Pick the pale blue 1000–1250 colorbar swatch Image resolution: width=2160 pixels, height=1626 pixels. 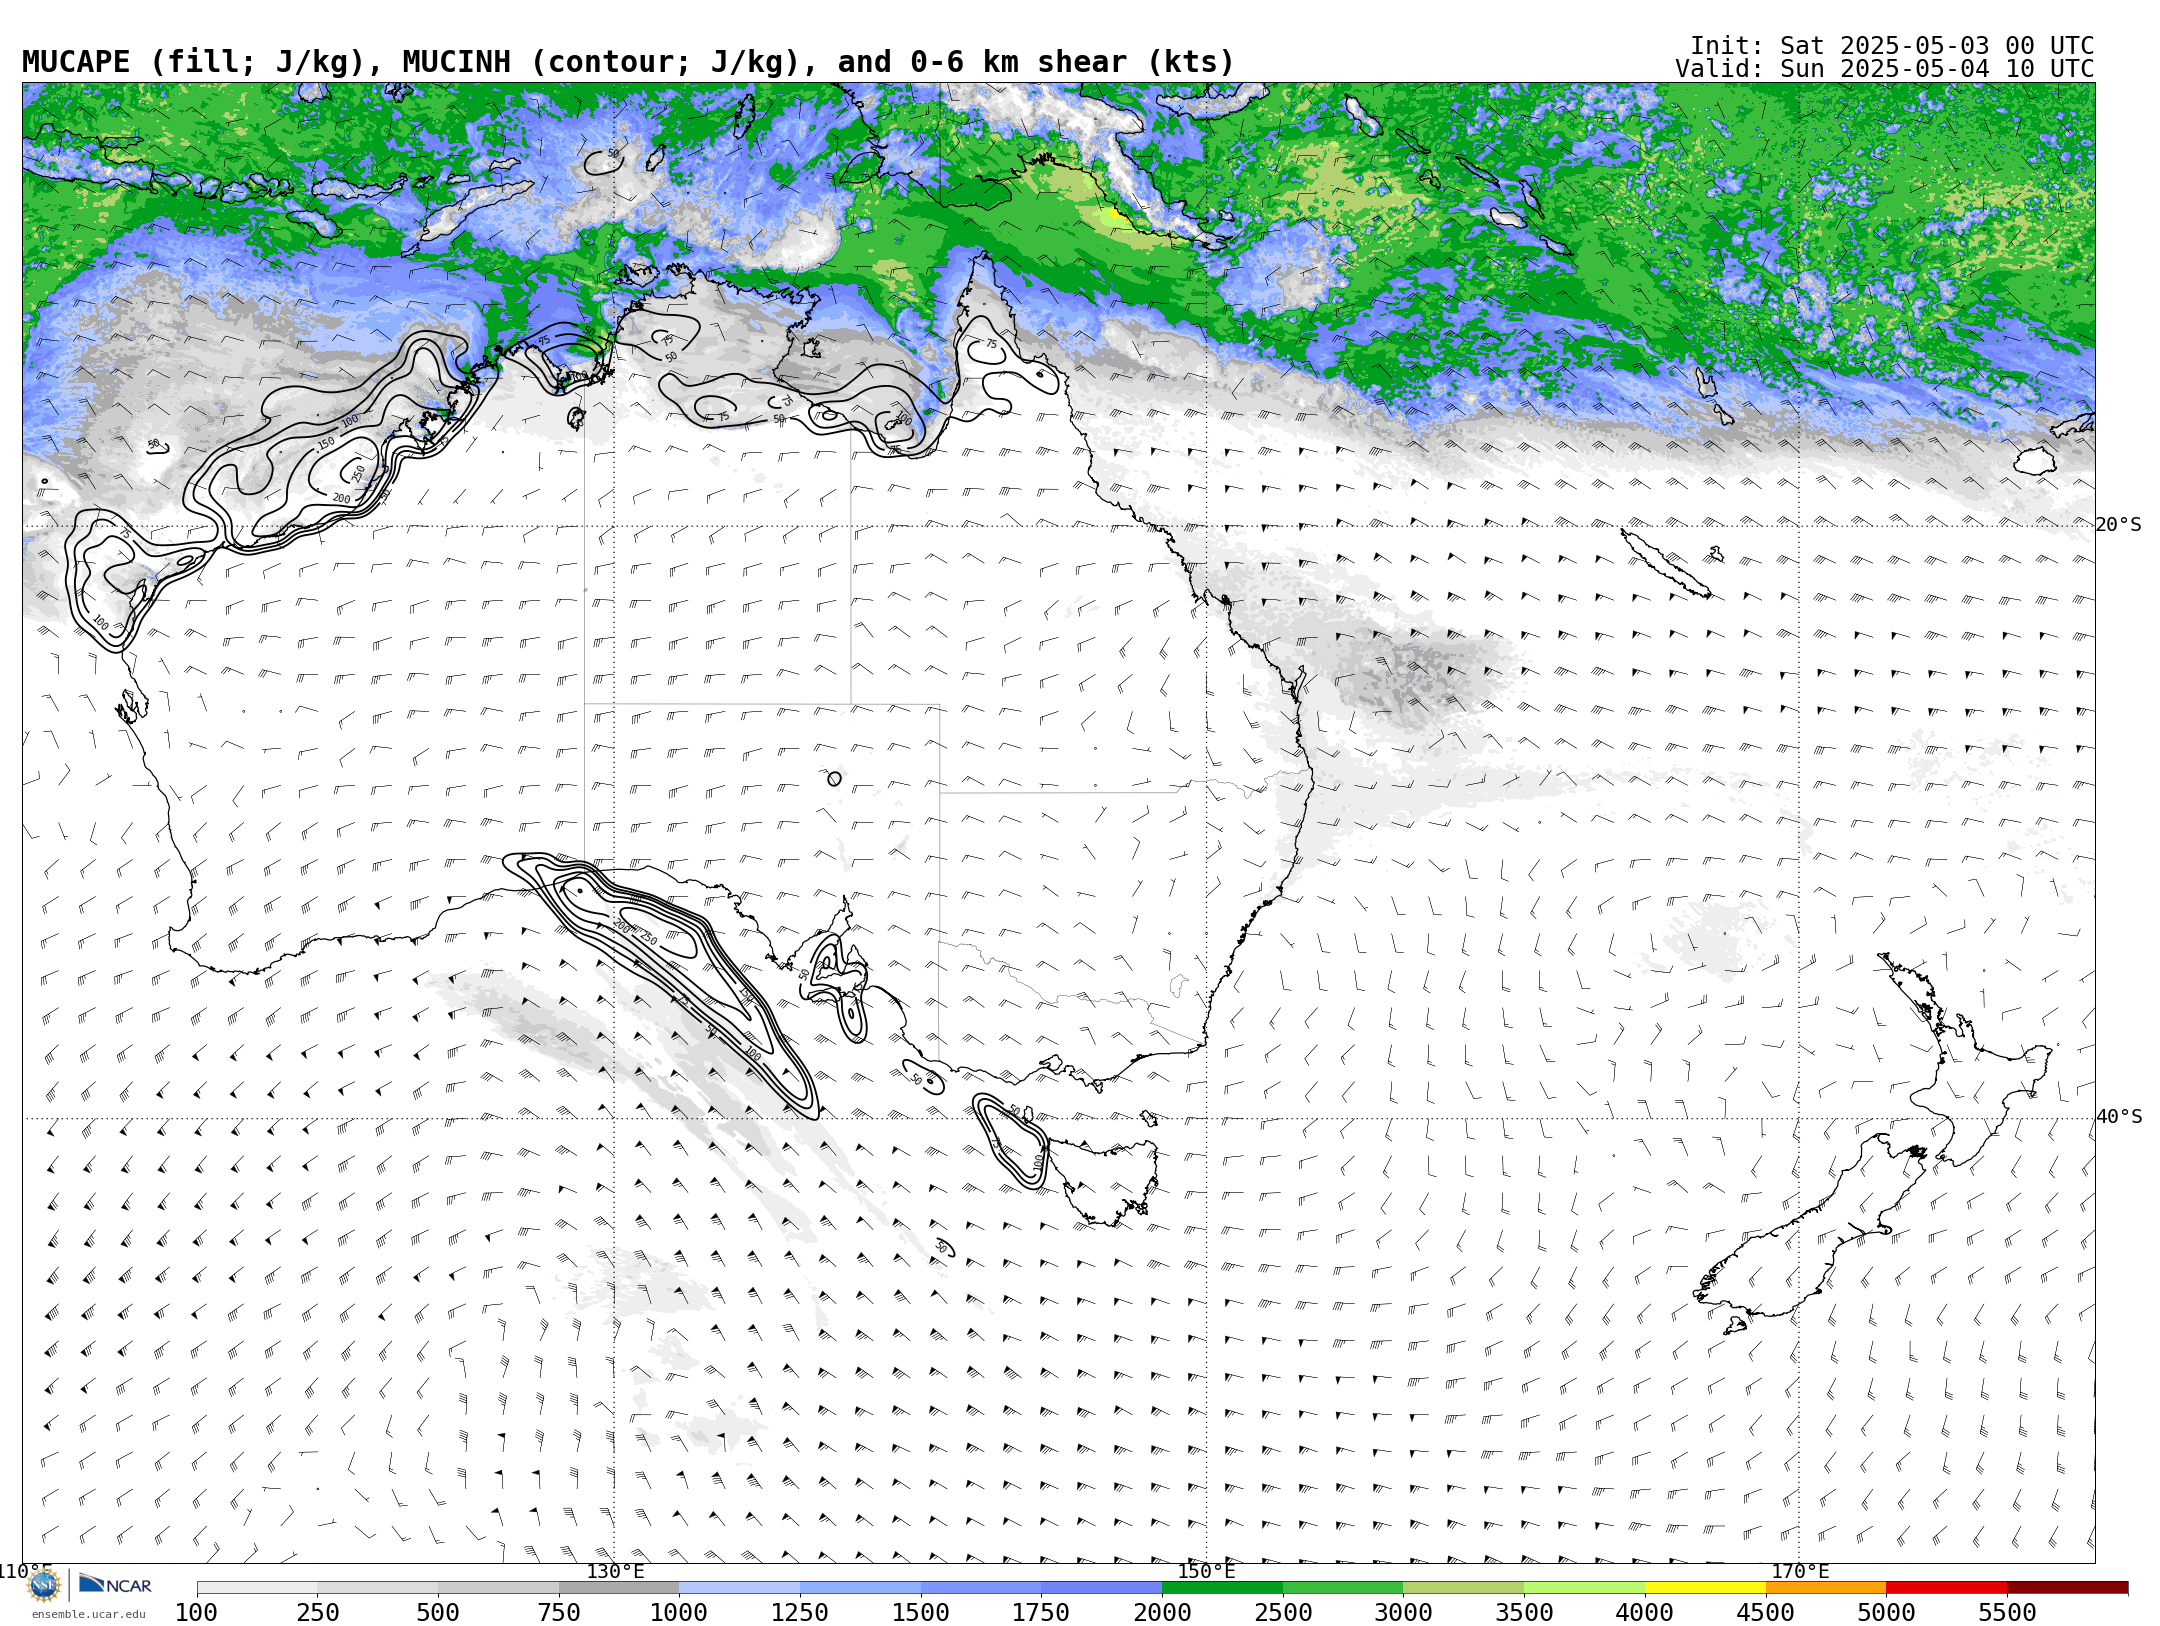point(739,1588)
